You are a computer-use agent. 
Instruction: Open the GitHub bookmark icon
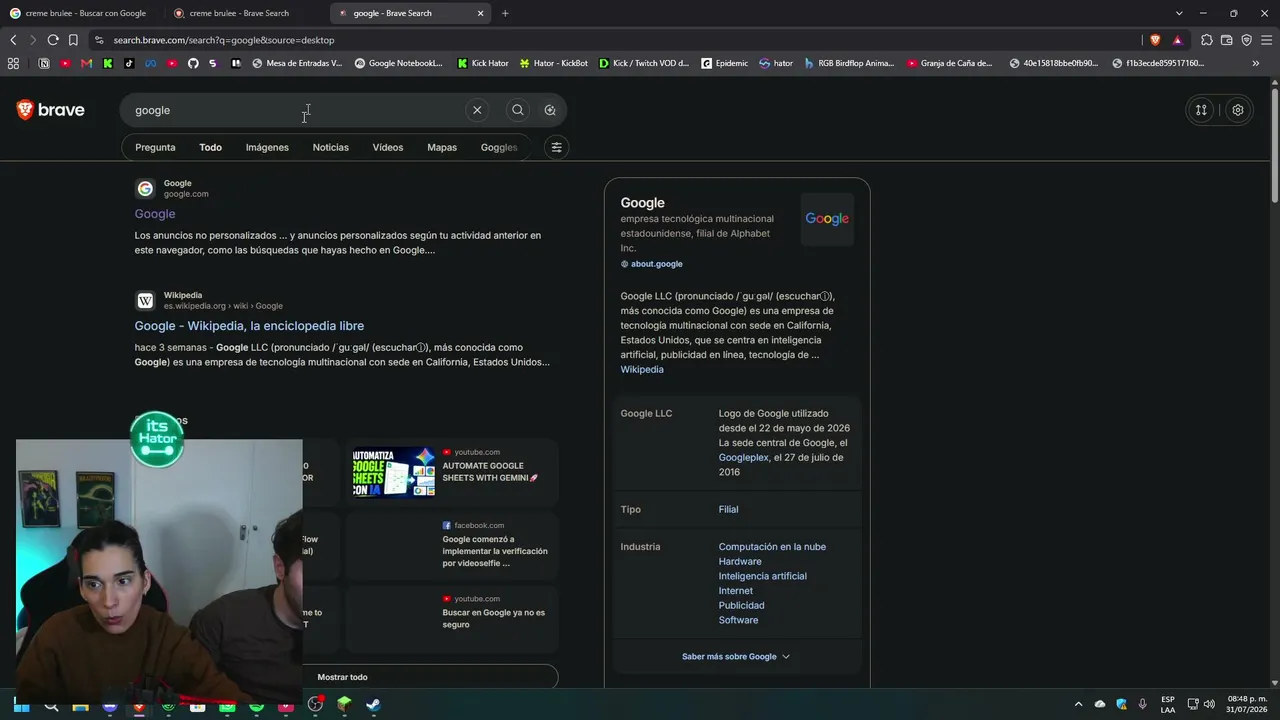tap(193, 63)
